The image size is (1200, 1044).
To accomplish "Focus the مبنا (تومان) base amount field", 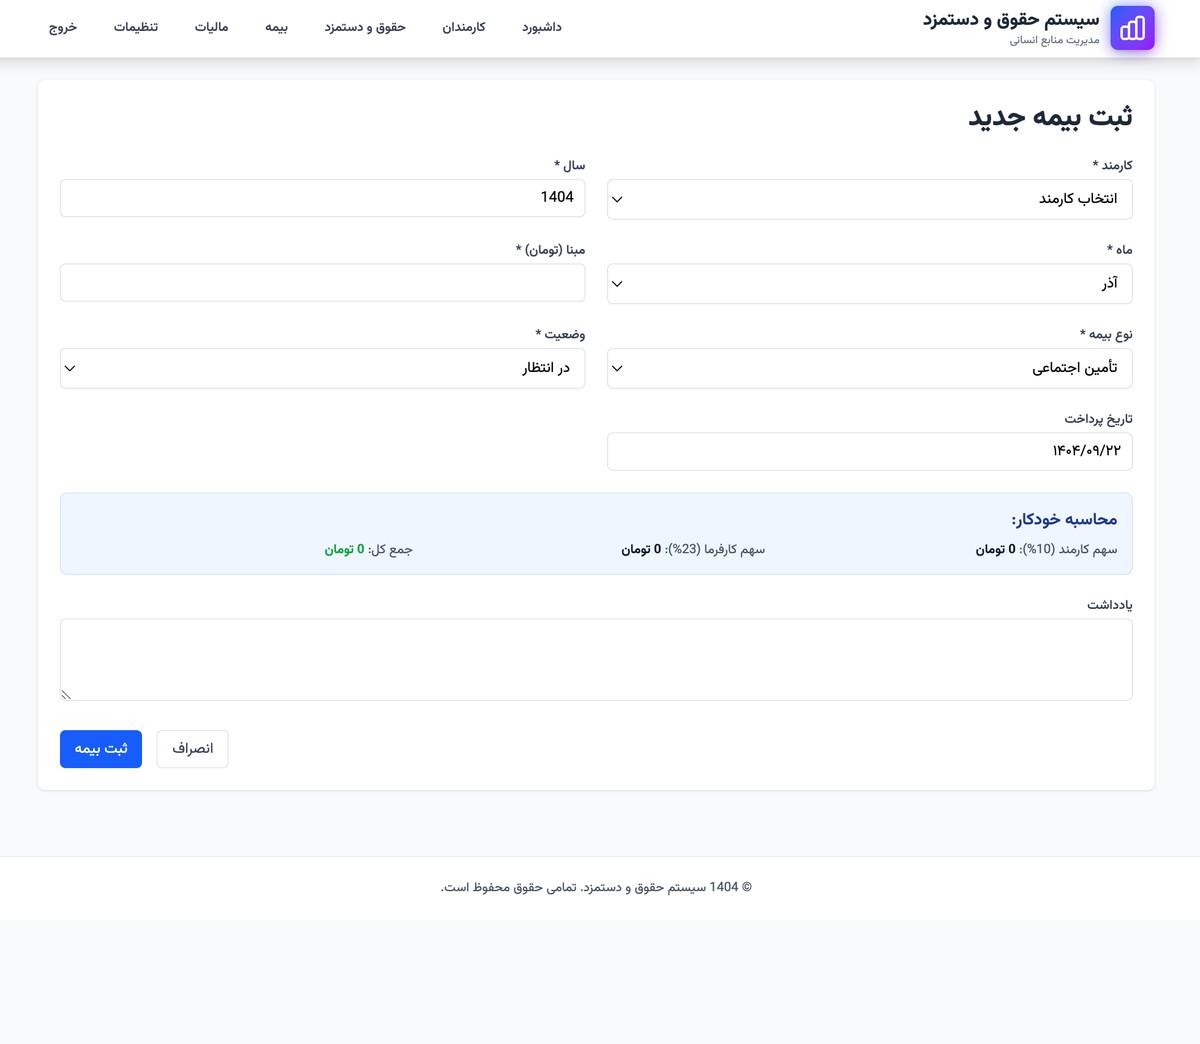I will click(322, 282).
